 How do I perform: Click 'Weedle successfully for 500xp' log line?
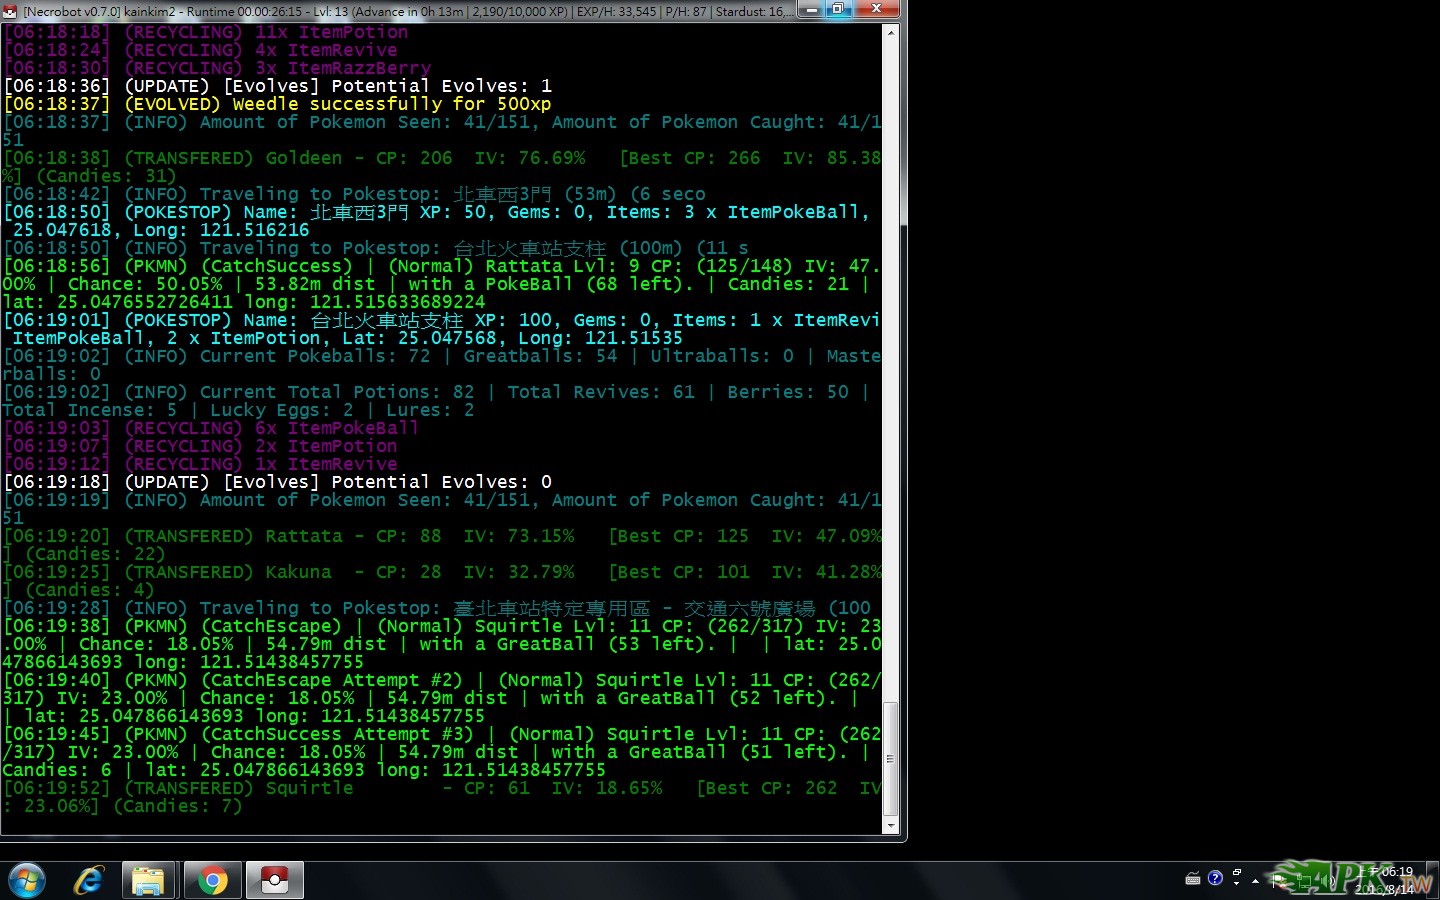278,104
